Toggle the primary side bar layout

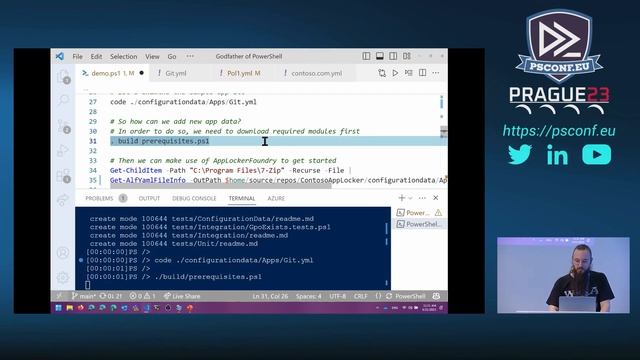367,56
